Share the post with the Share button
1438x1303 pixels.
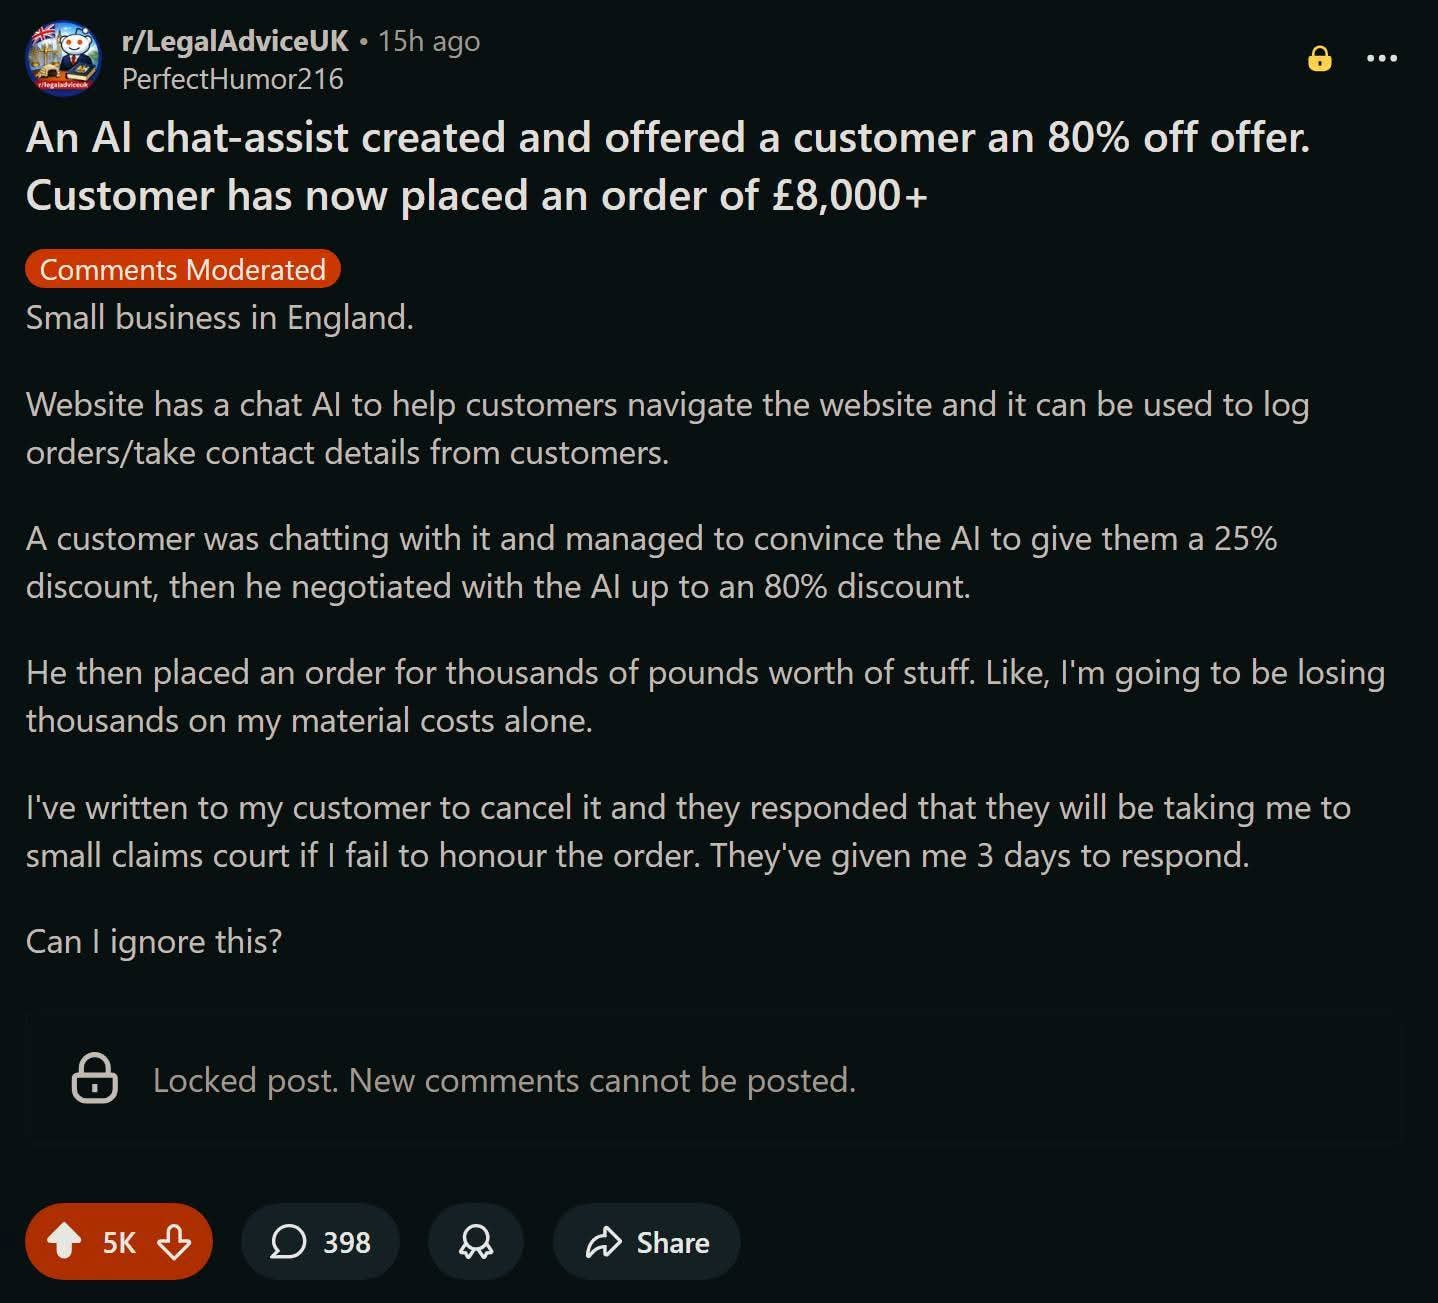(647, 1242)
